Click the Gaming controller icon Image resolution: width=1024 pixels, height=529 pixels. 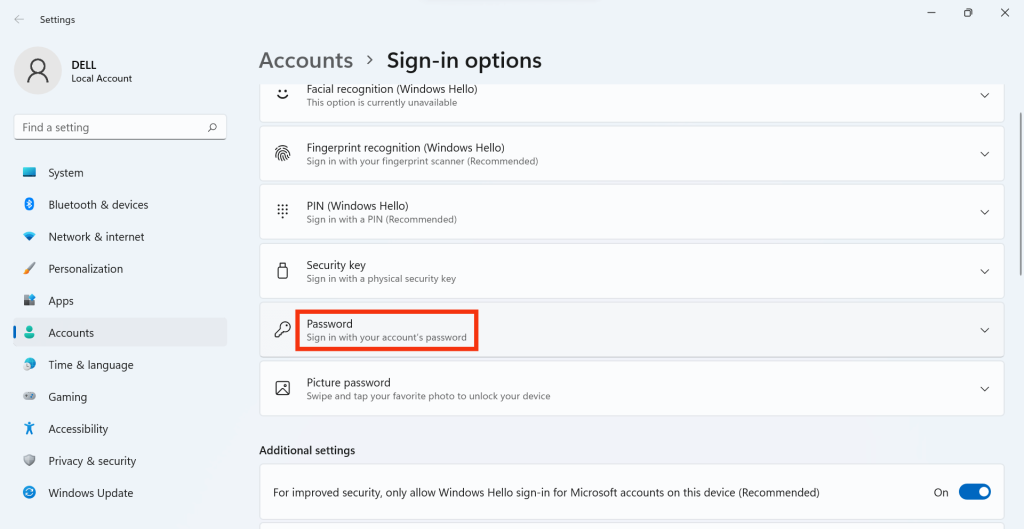(29, 396)
